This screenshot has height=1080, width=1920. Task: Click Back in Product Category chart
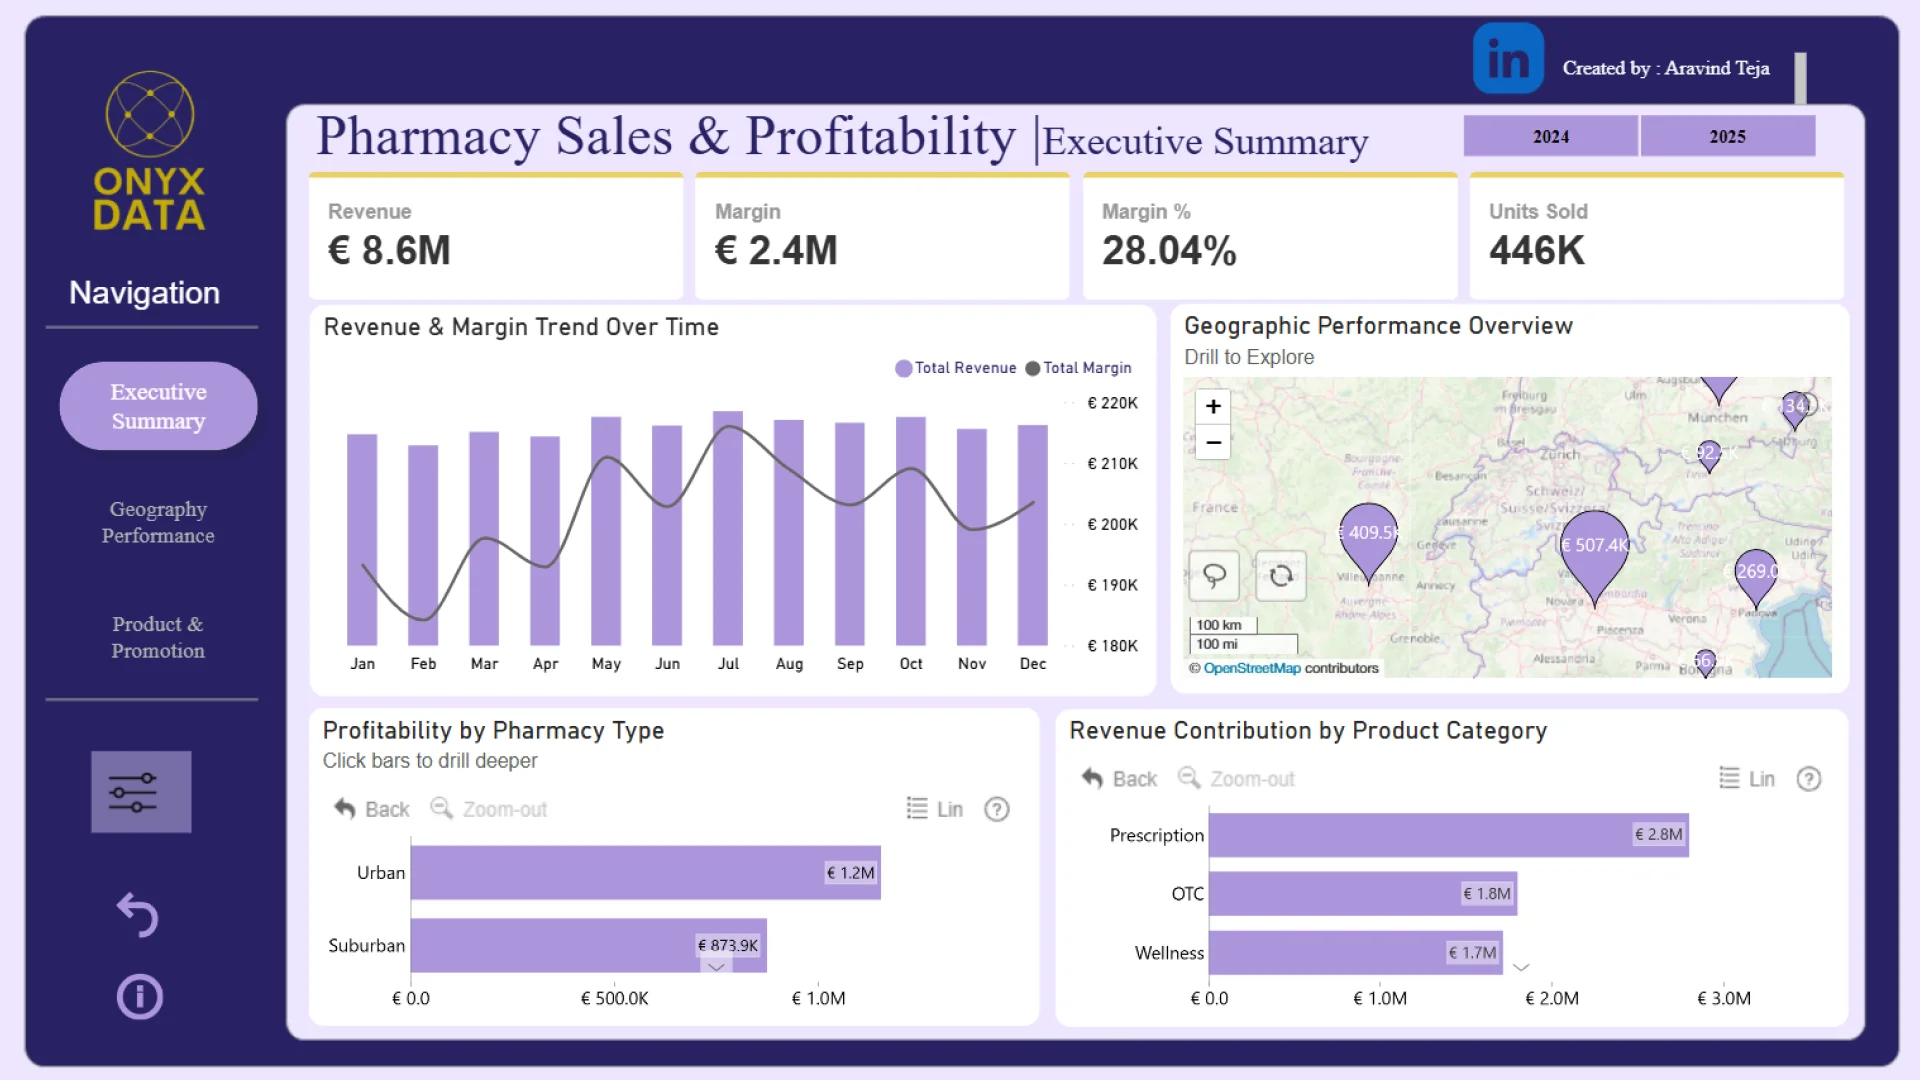pyautogui.click(x=1120, y=779)
